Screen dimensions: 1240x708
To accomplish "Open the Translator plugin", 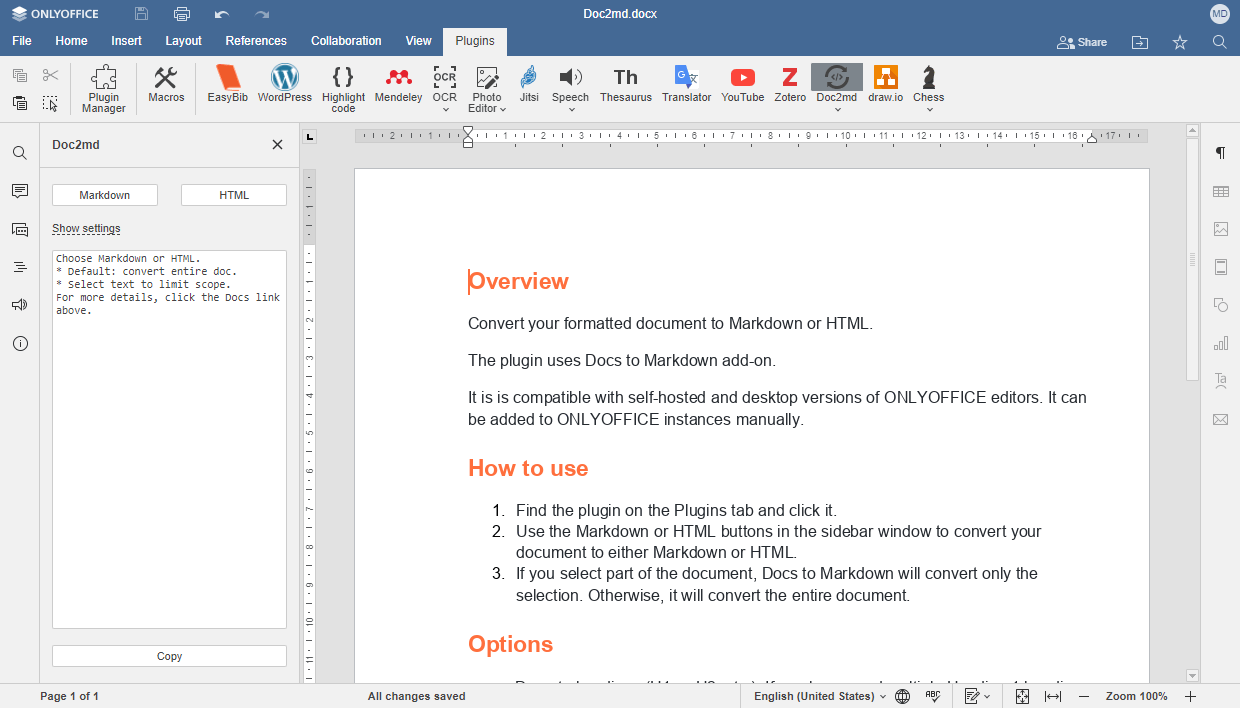I will 687,84.
